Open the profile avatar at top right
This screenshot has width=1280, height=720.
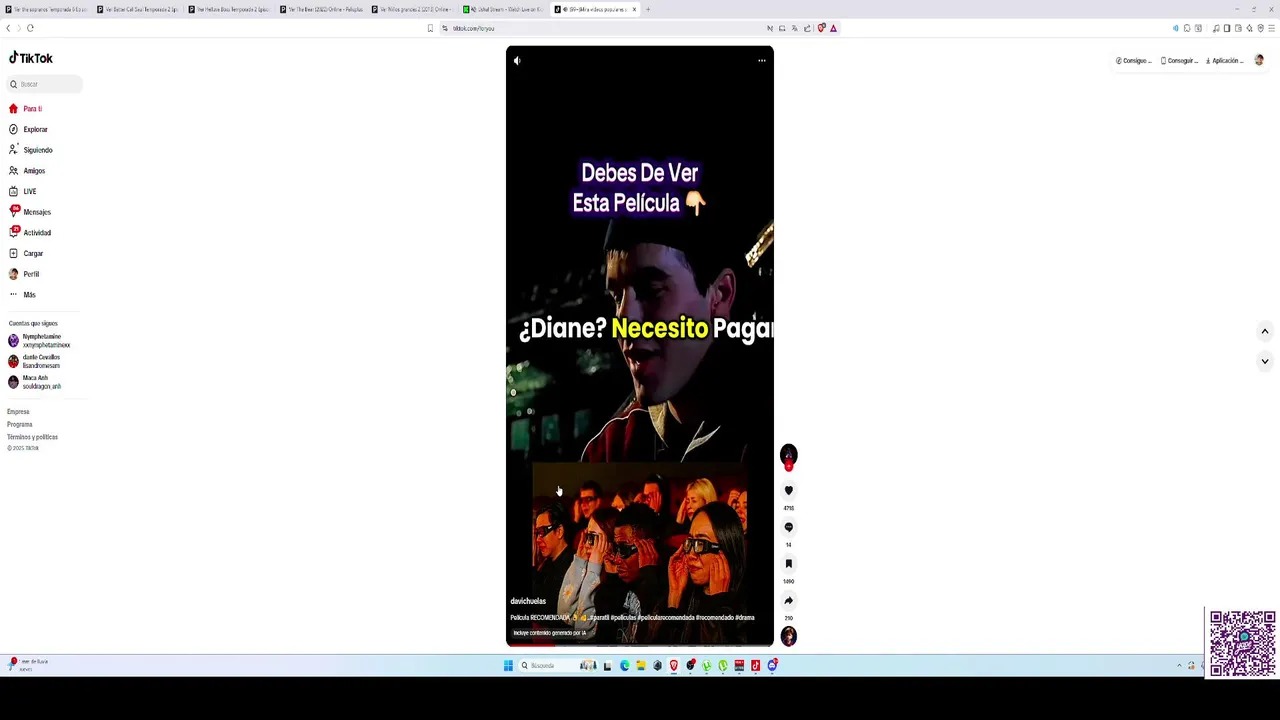(1259, 60)
